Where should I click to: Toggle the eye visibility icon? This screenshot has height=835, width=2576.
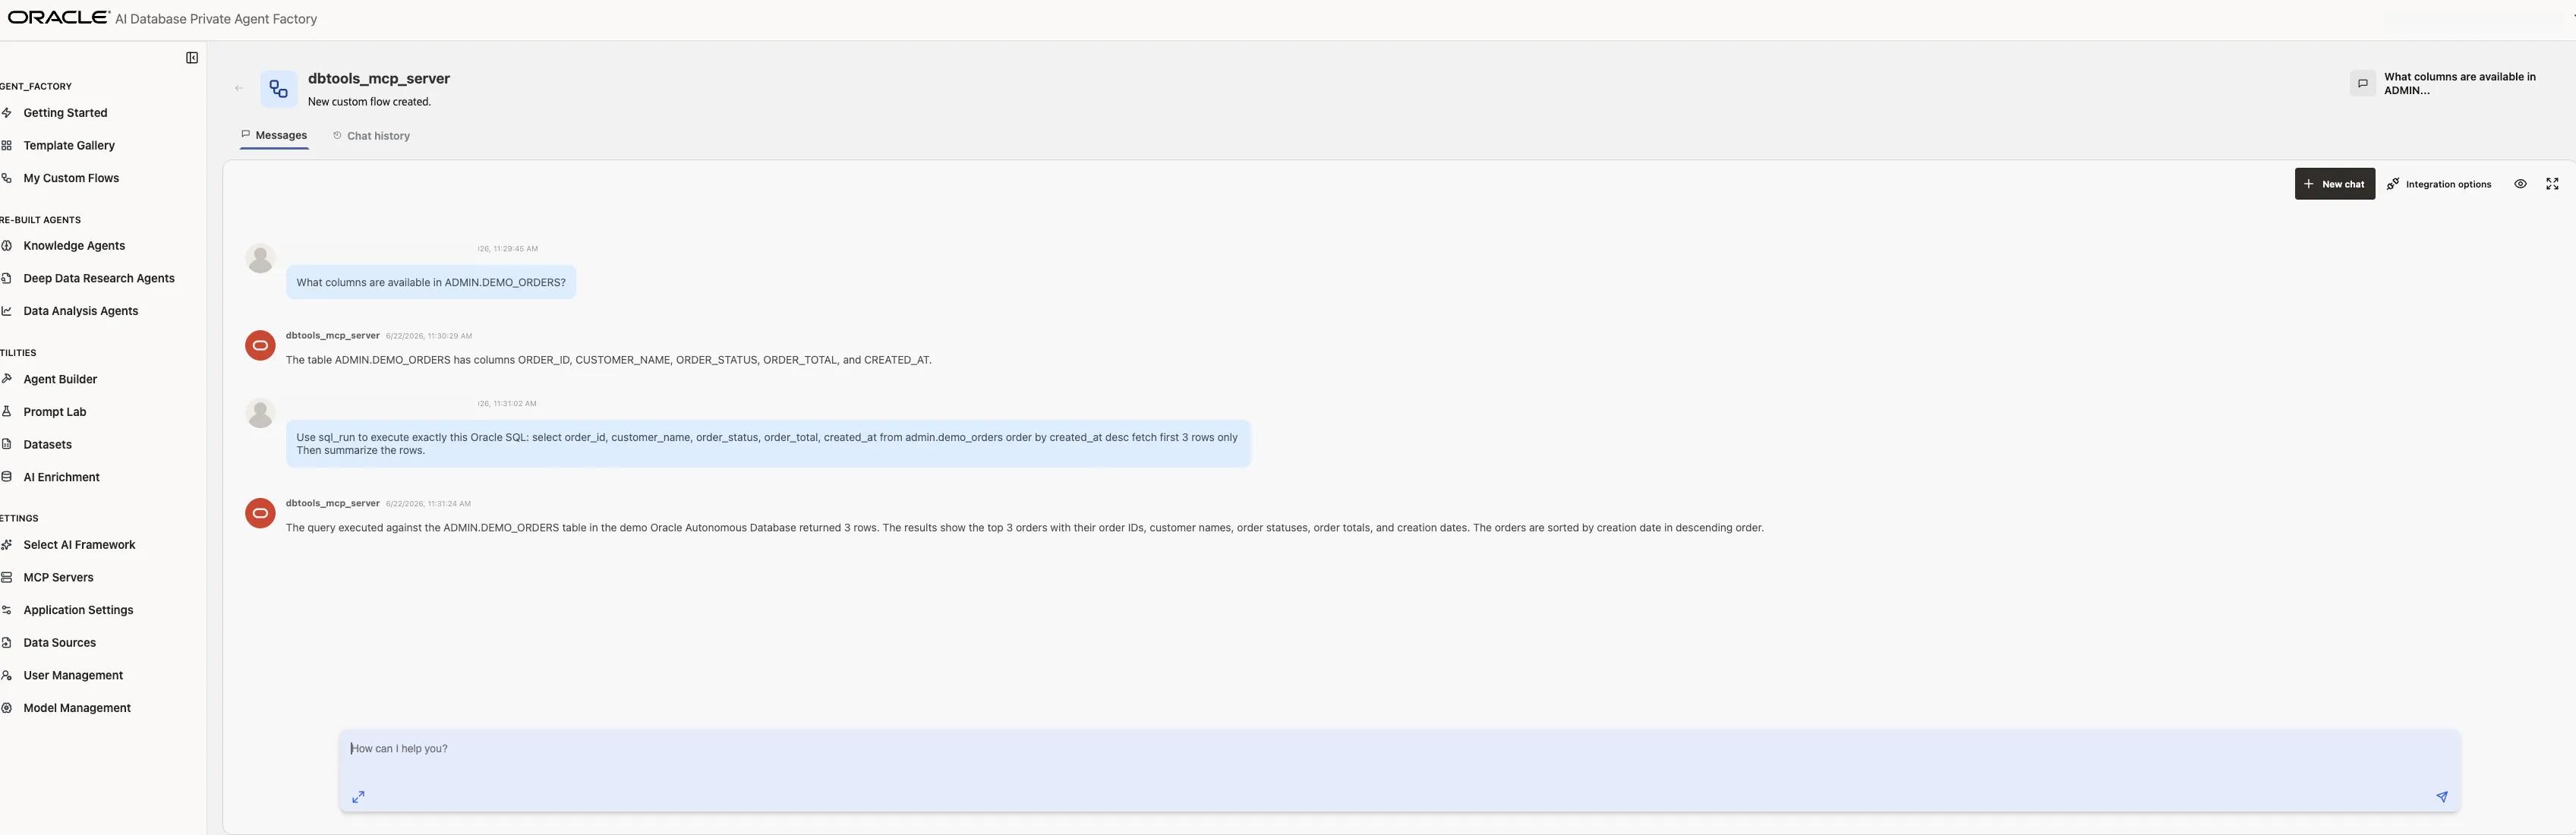tap(2520, 184)
